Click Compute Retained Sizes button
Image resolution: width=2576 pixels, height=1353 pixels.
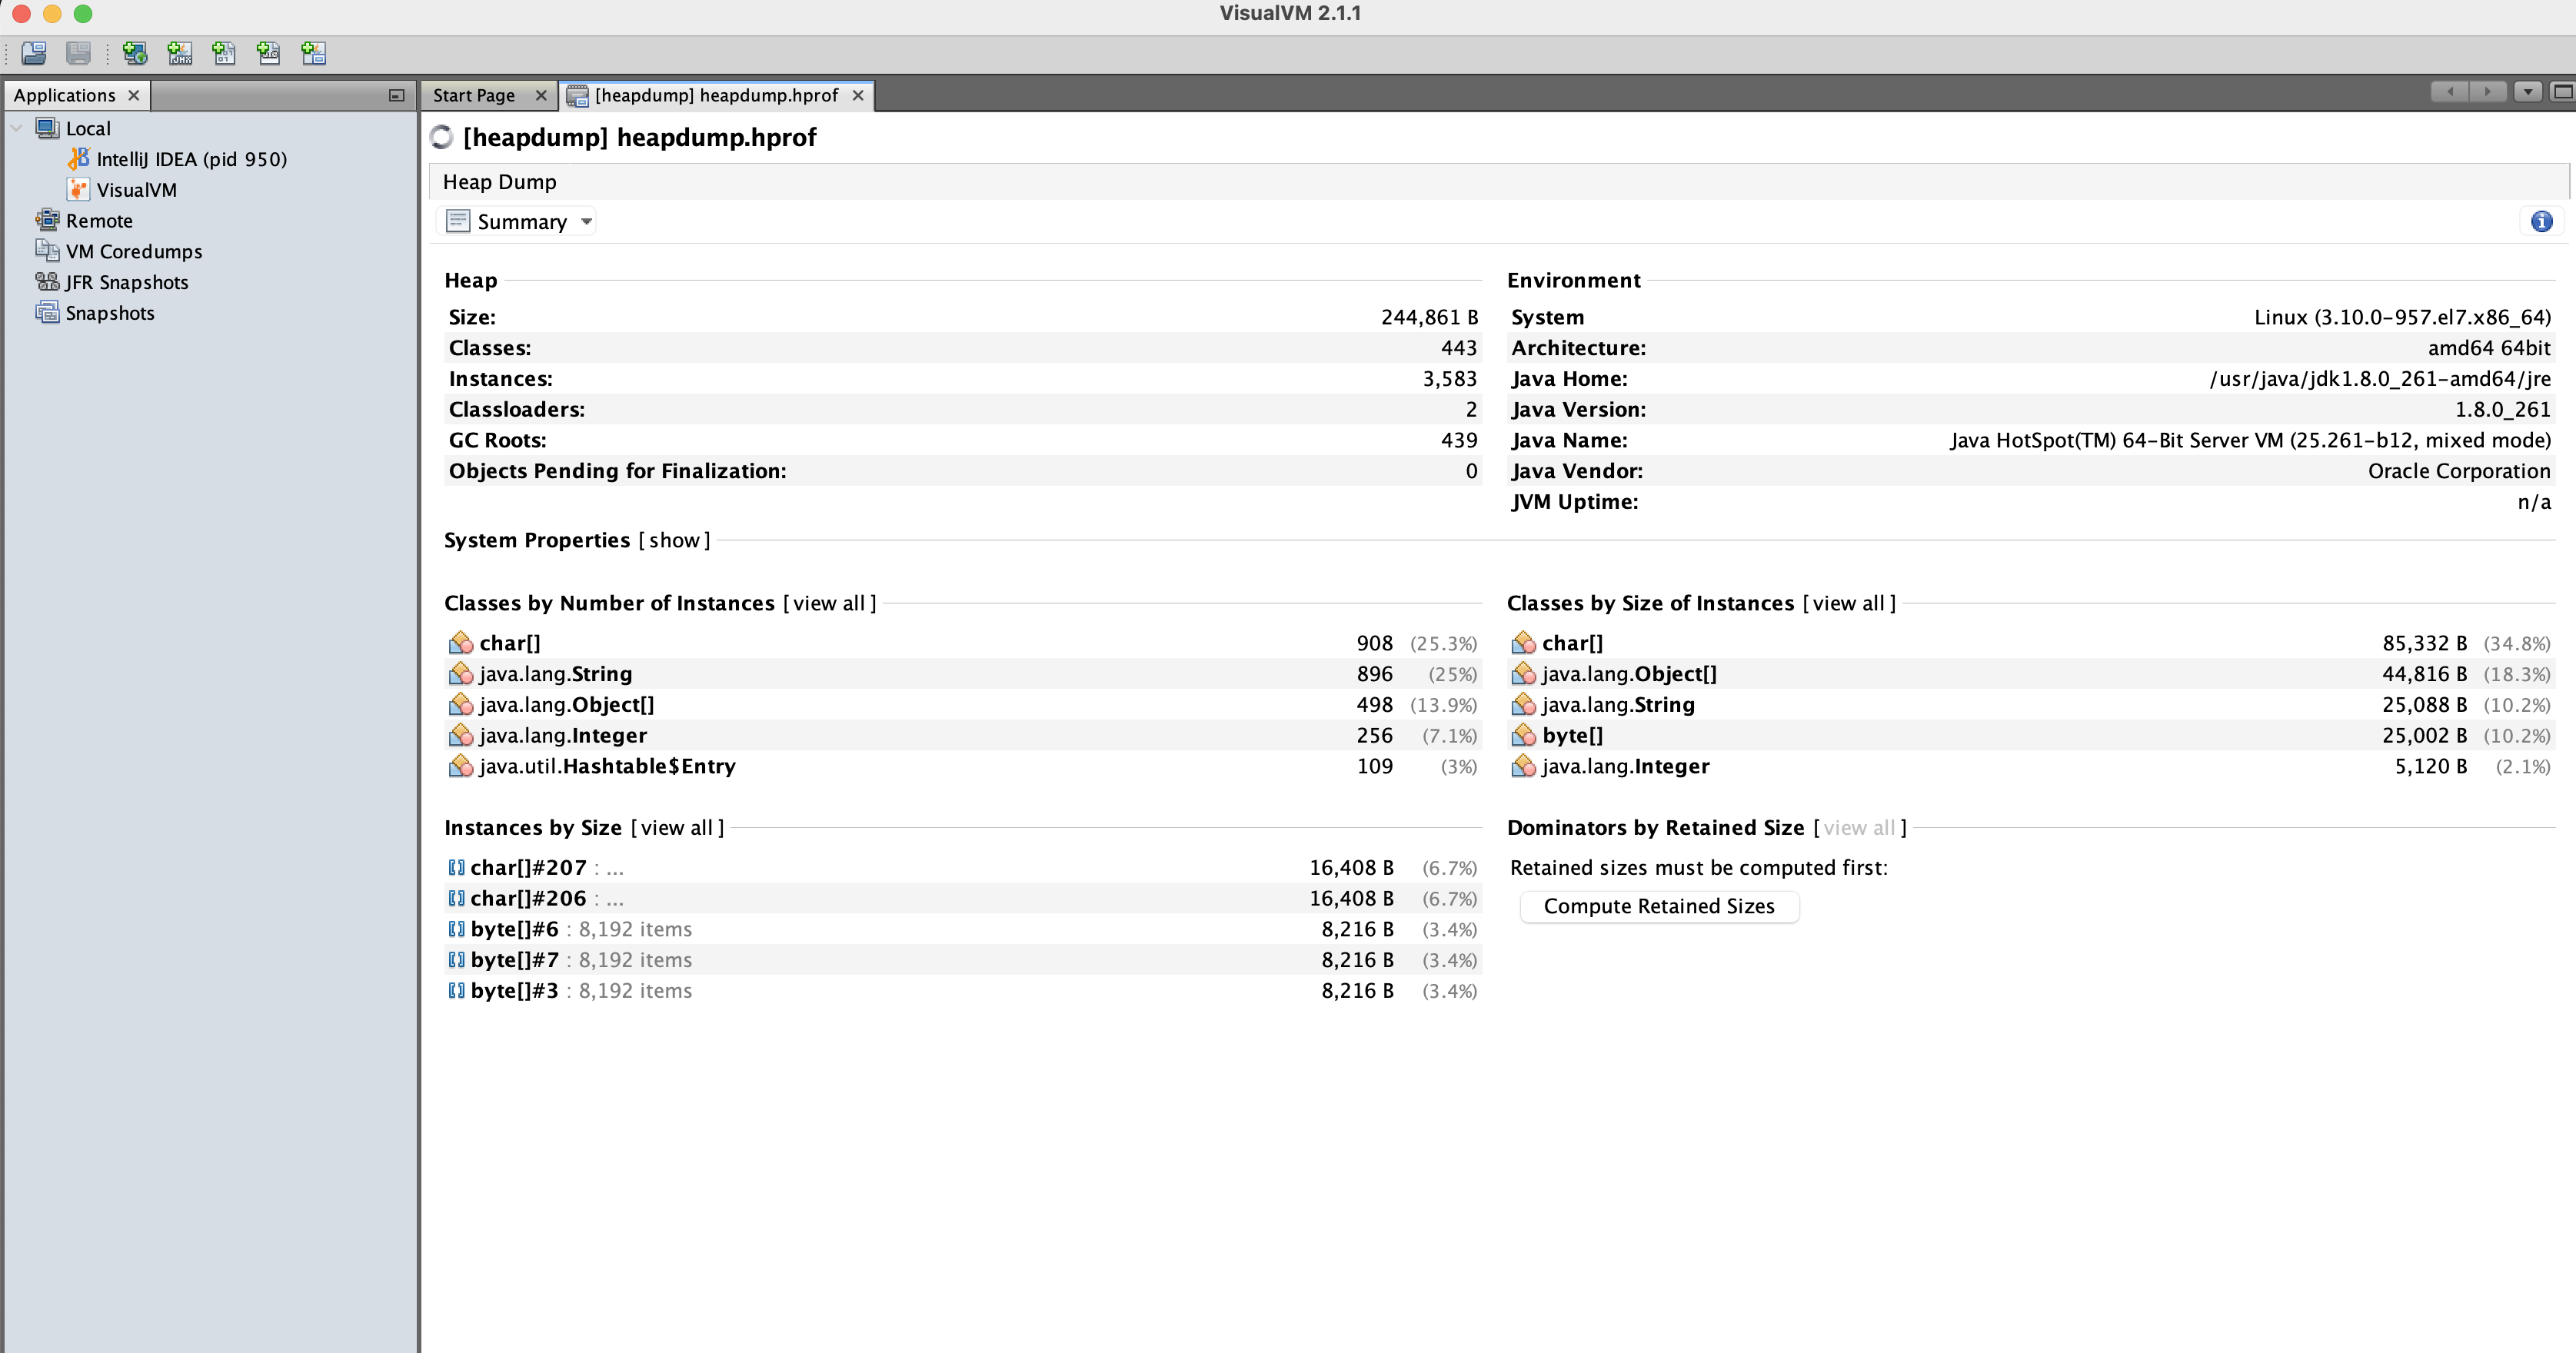(1658, 906)
